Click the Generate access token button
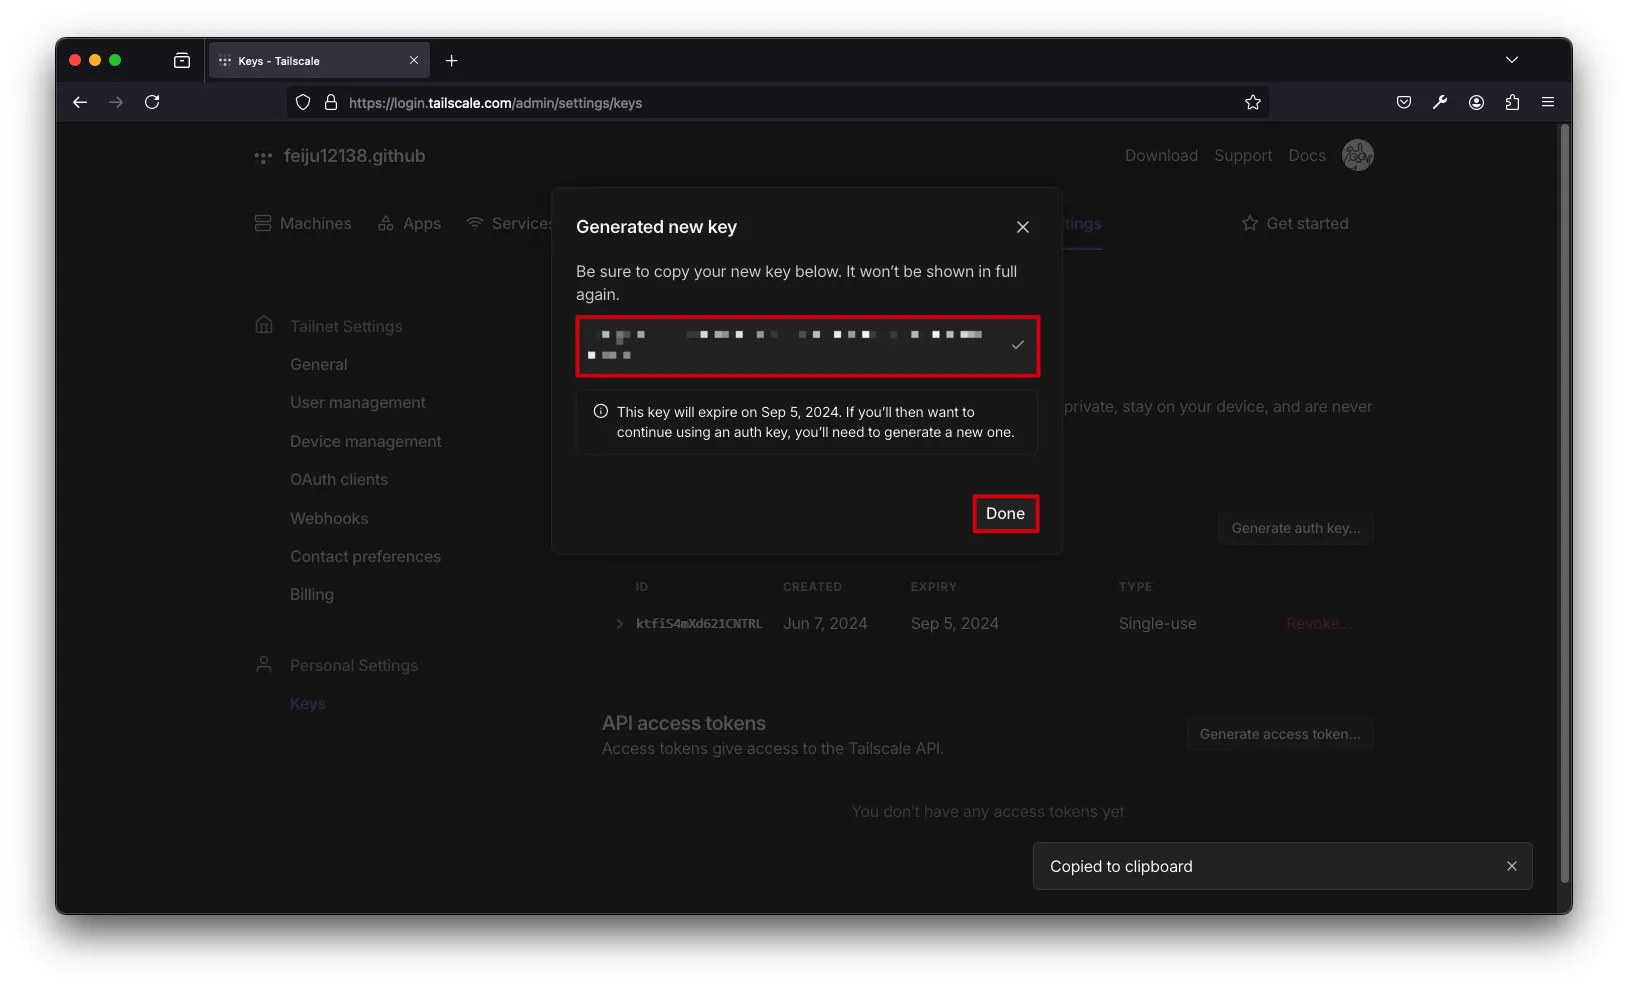The image size is (1628, 988). pos(1280,734)
